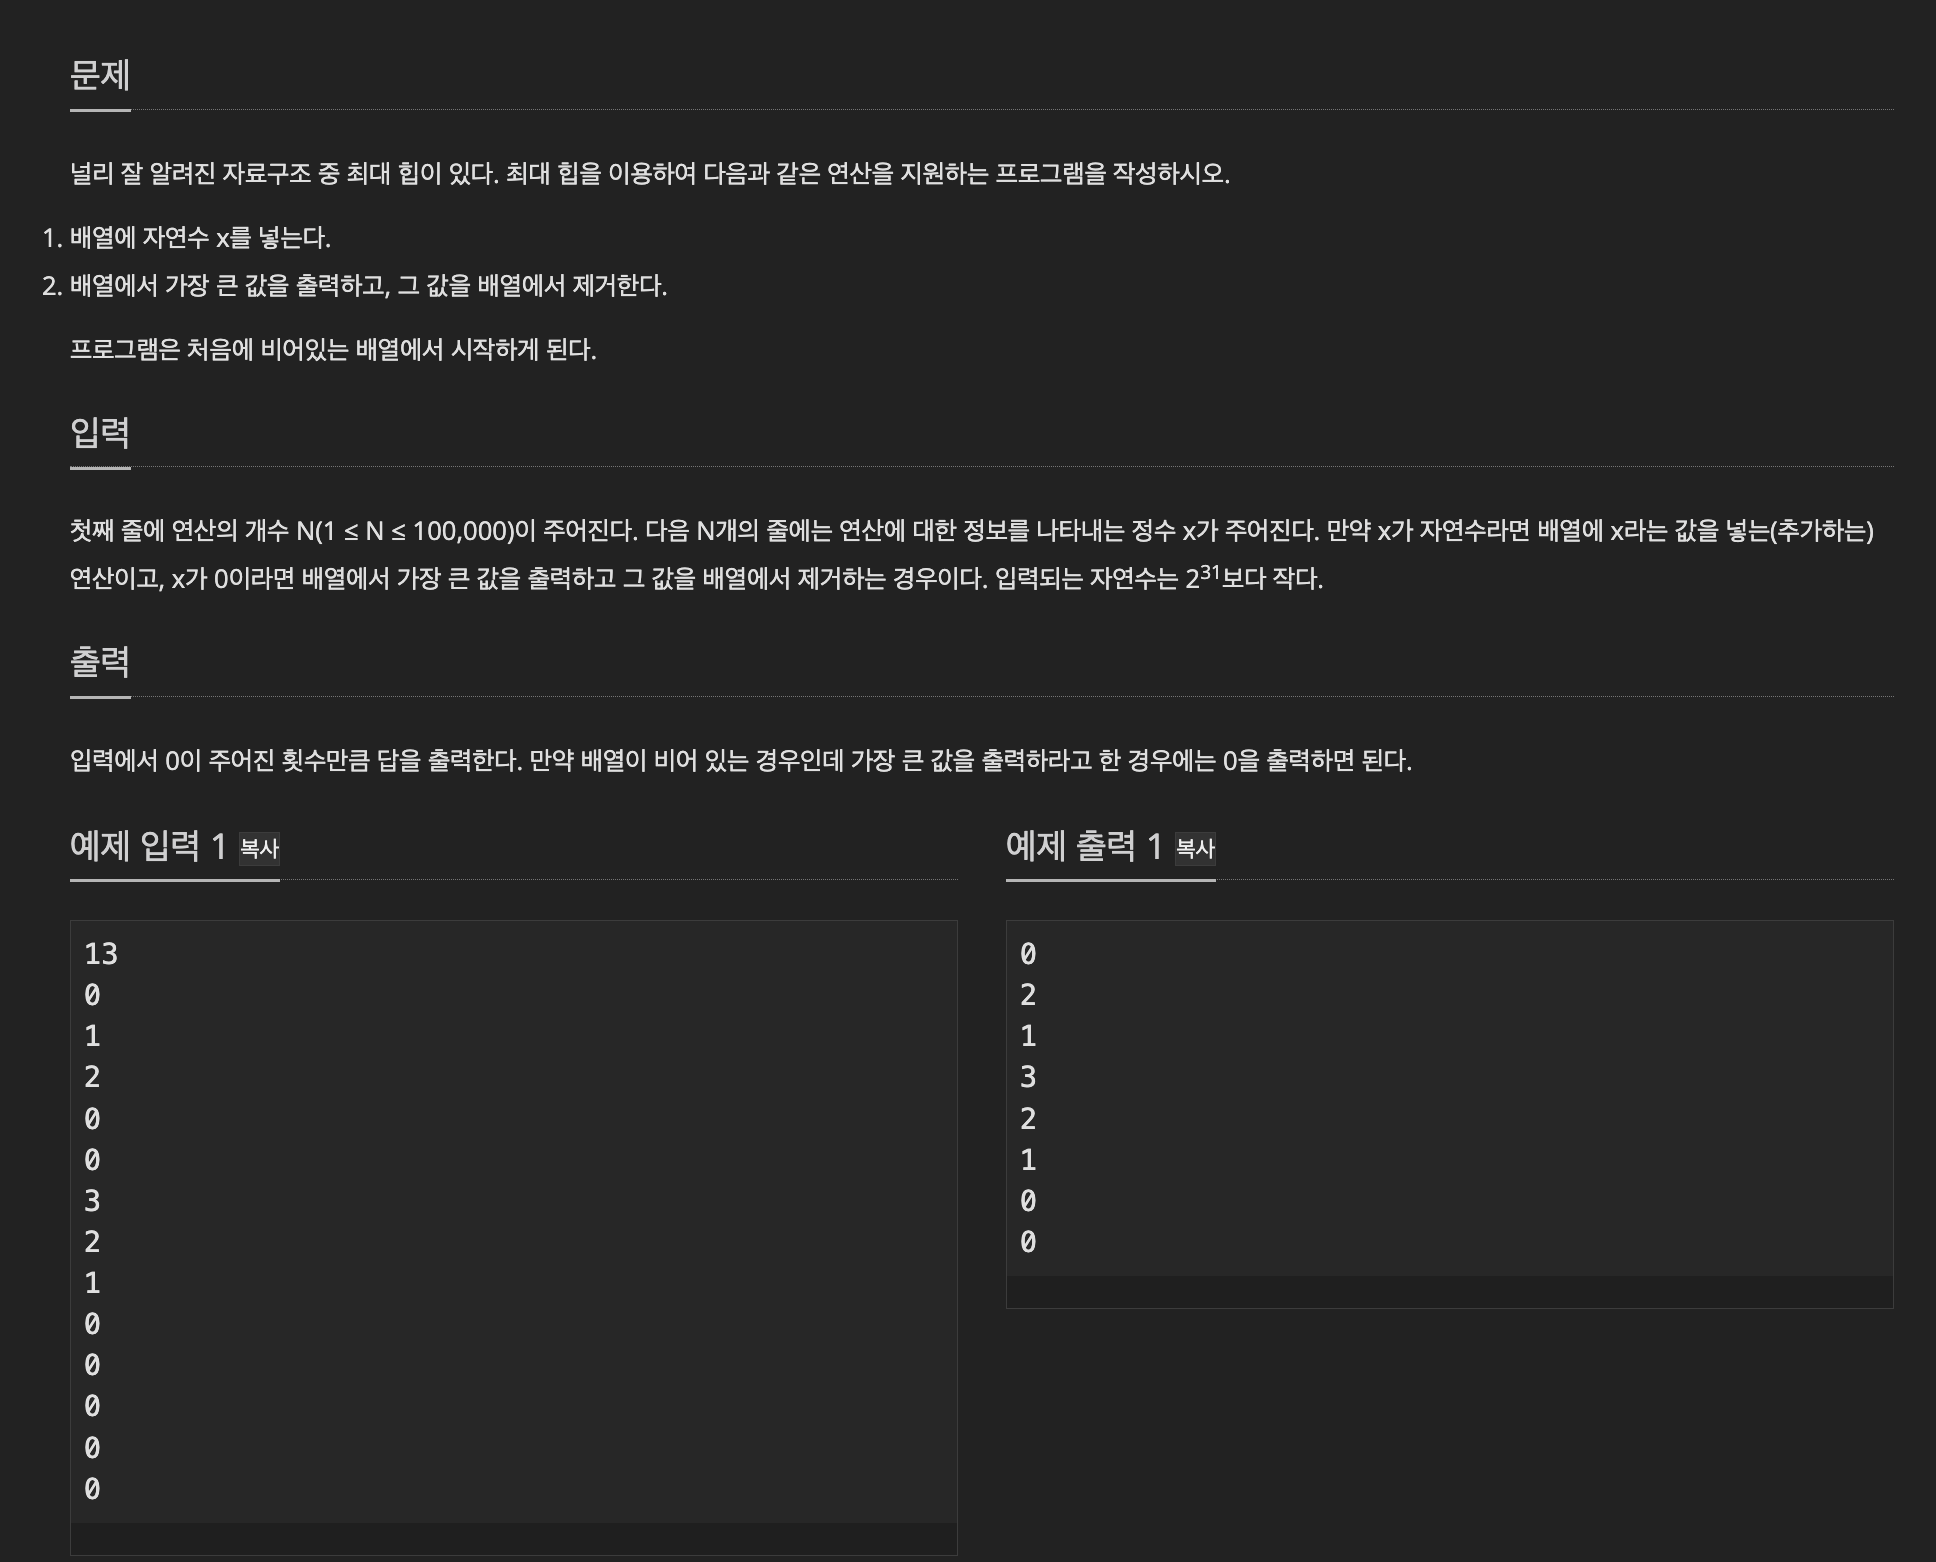
Task: Click the value 3 in sample input
Action: tap(92, 1201)
